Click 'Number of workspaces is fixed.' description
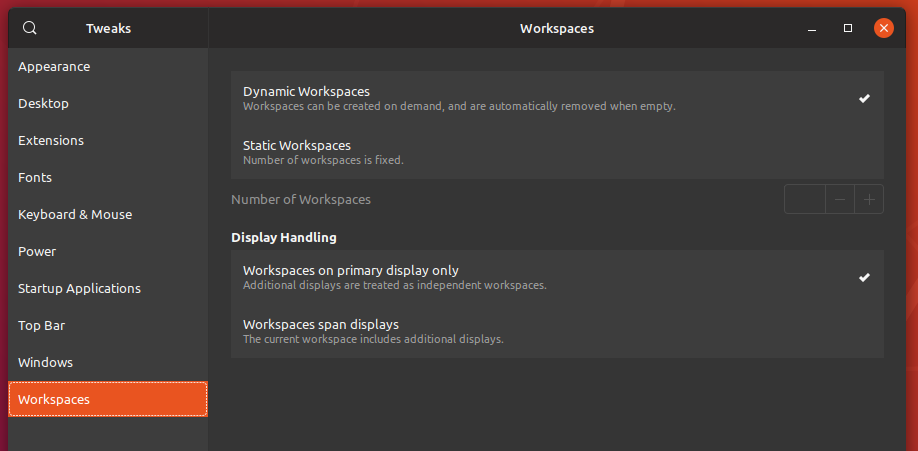This screenshot has height=451, width=918. point(323,160)
